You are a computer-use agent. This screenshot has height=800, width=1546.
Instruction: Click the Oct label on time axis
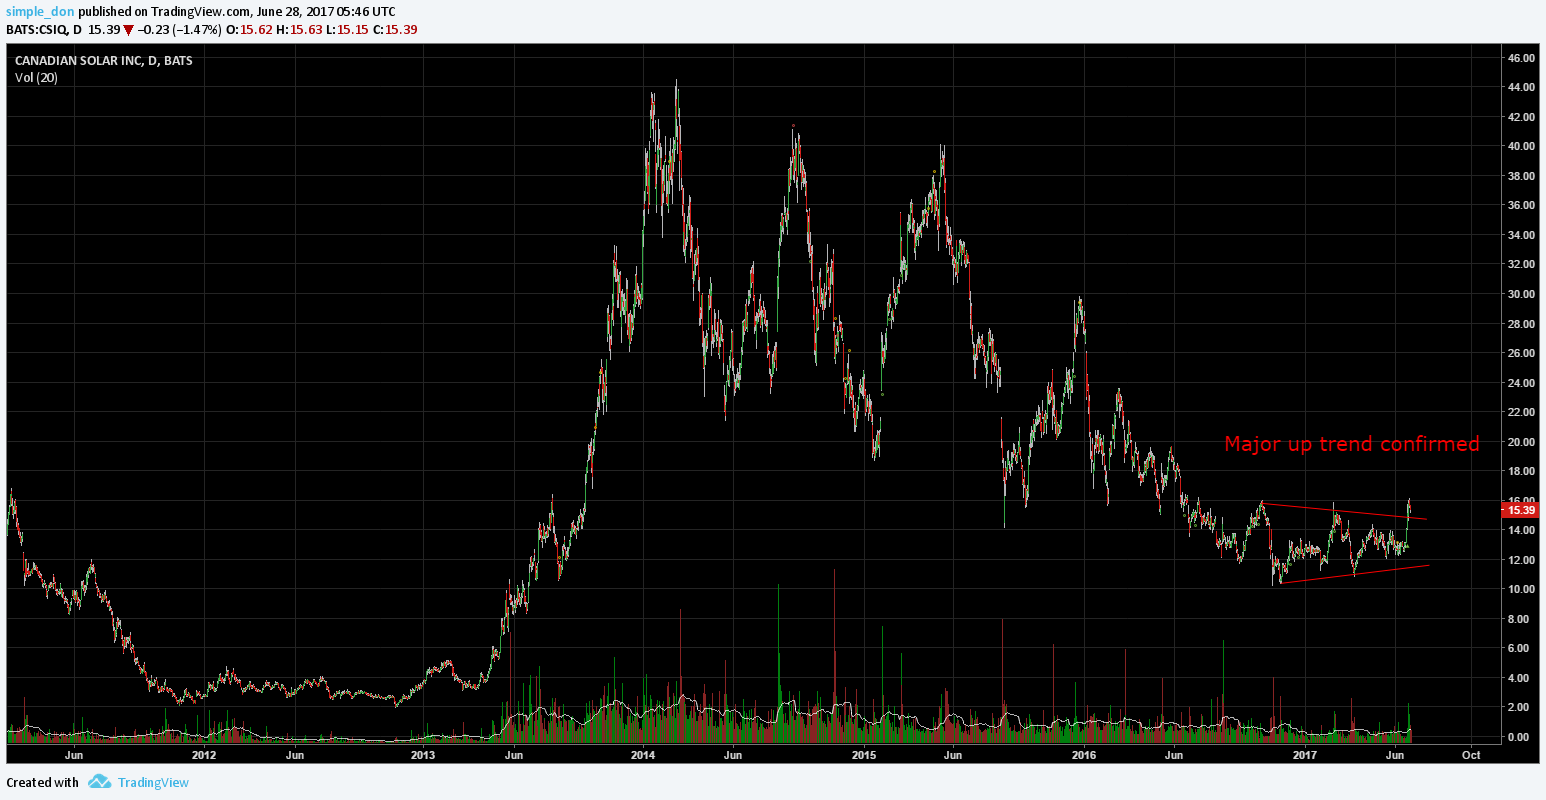[x=1471, y=755]
